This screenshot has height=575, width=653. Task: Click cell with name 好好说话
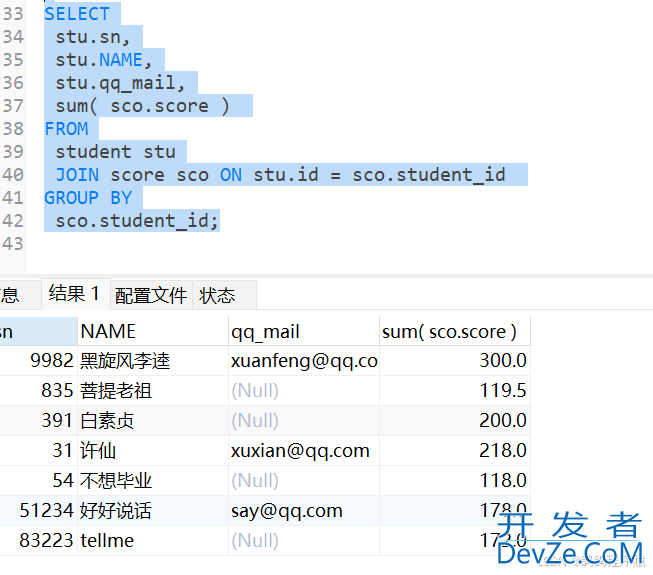[153, 510]
